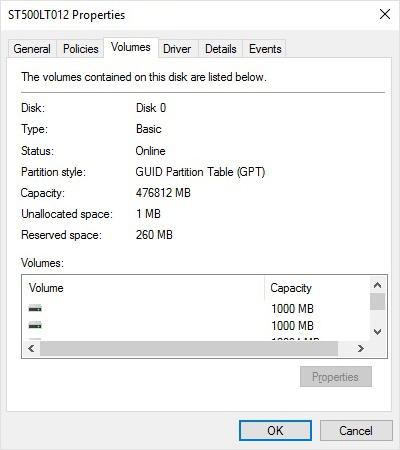This screenshot has height=450, width=400.
Task: Click the 260 MB reserved space value
Action: click(154, 235)
